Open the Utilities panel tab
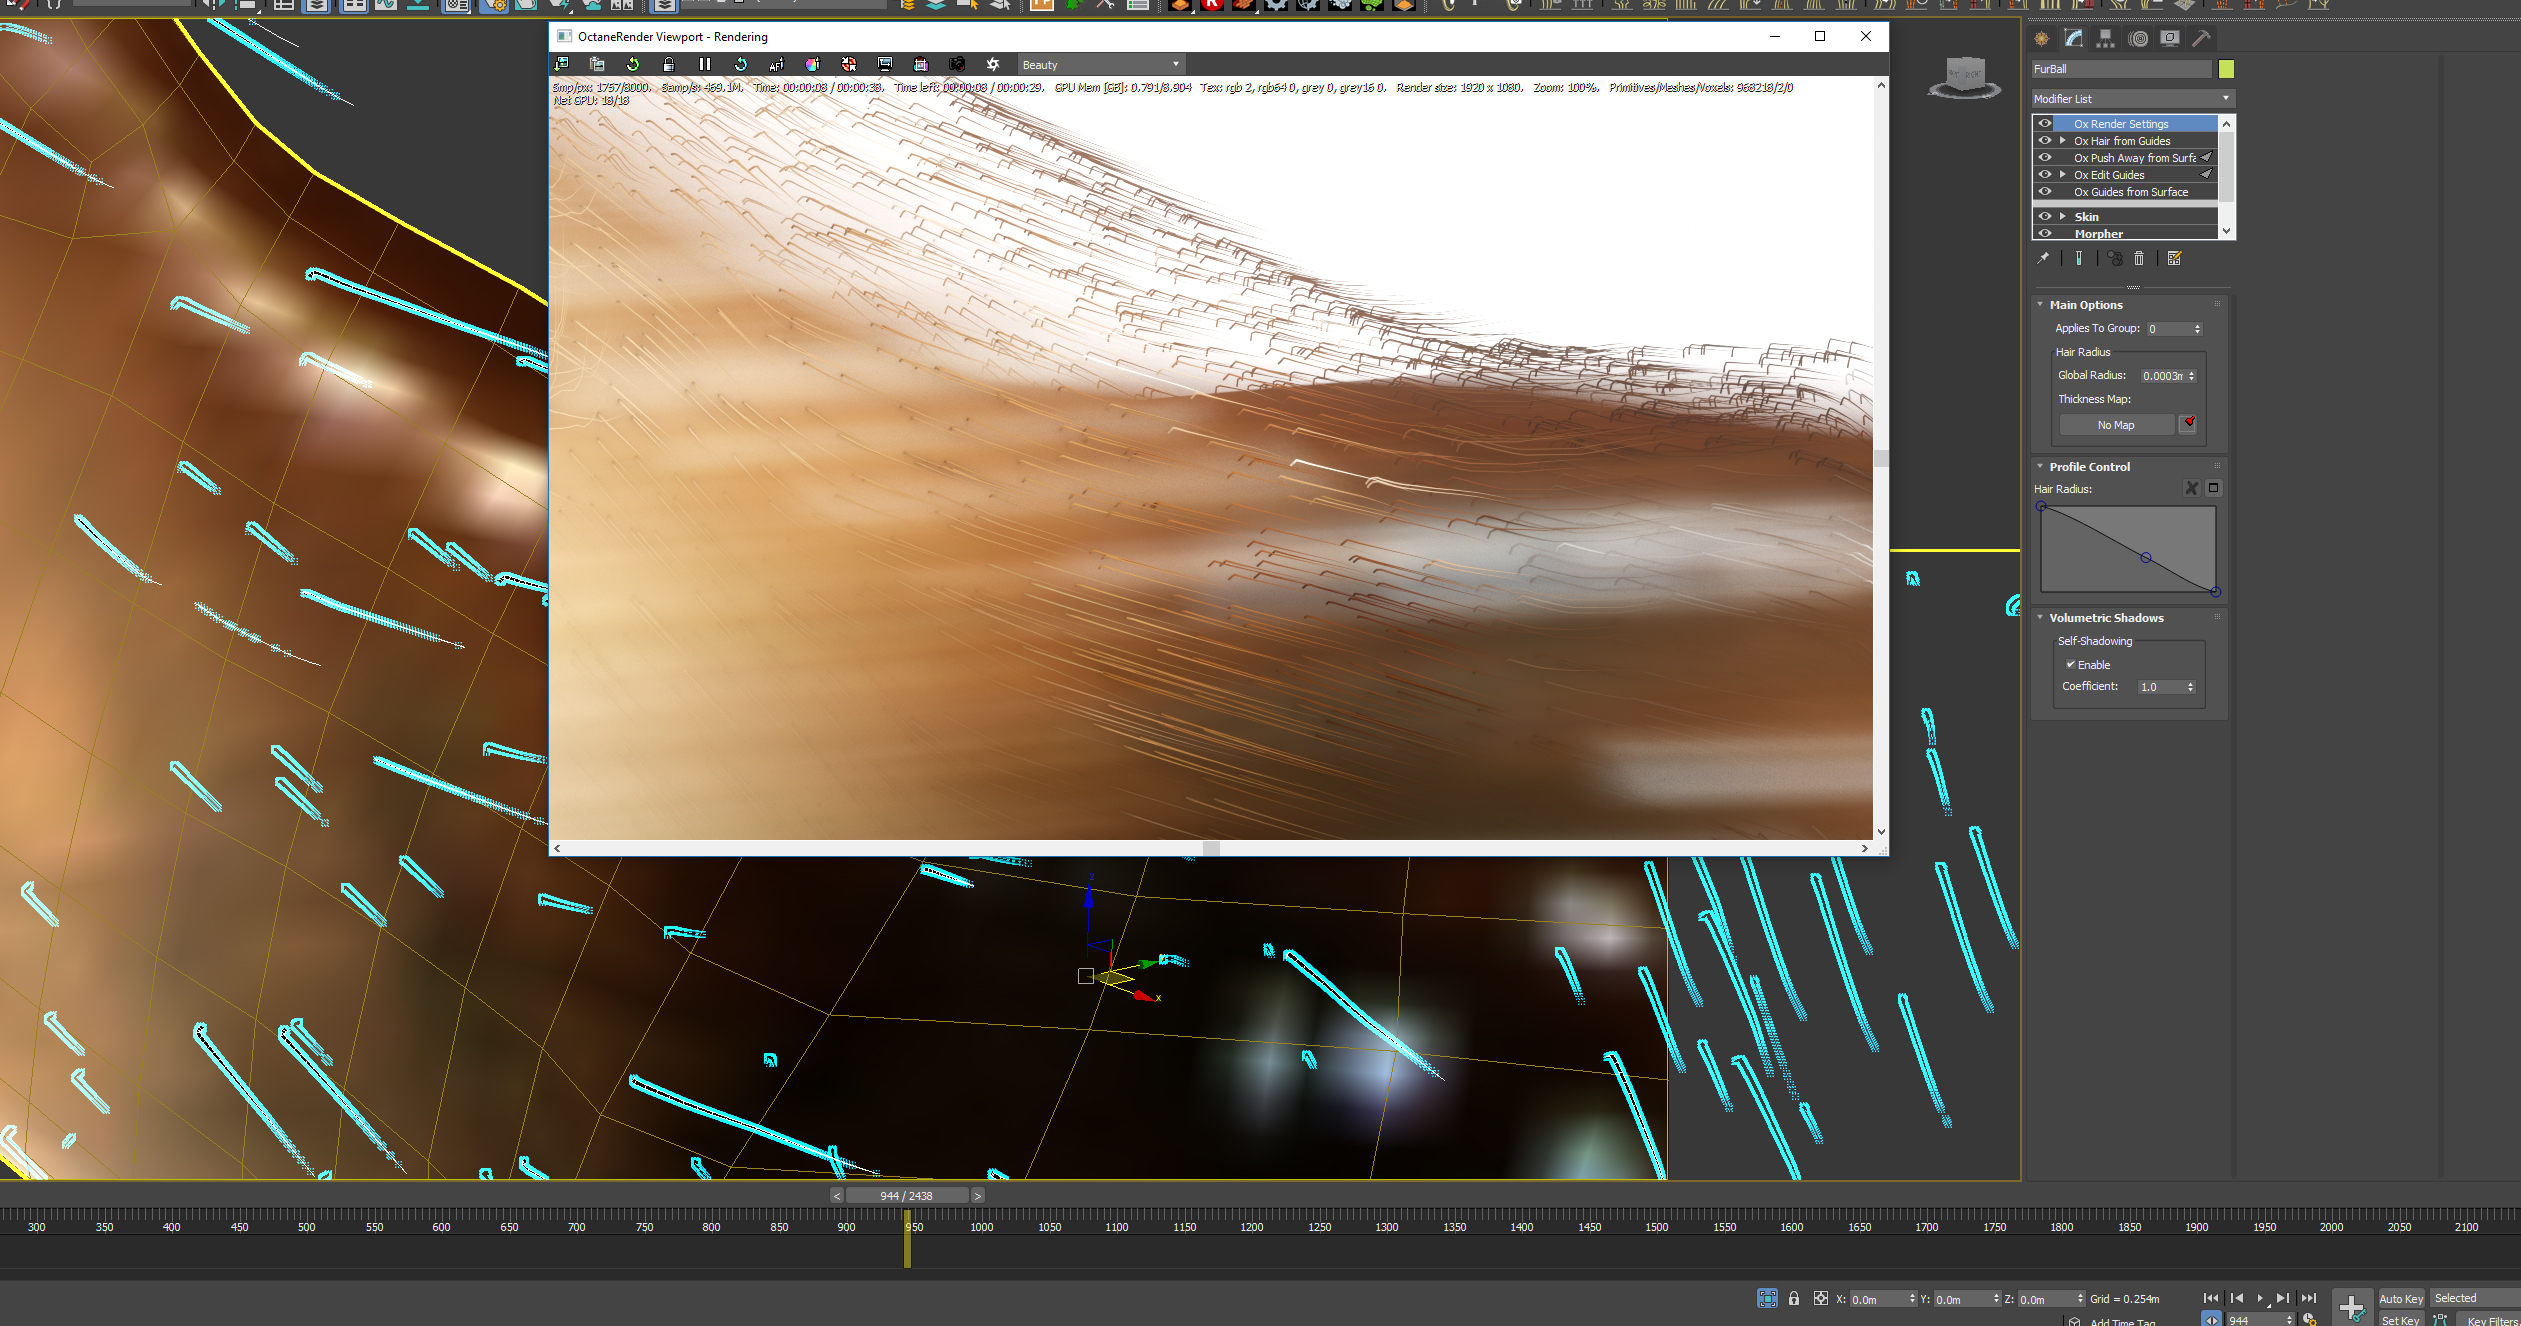This screenshot has height=1326, width=2521. pos(2201,38)
